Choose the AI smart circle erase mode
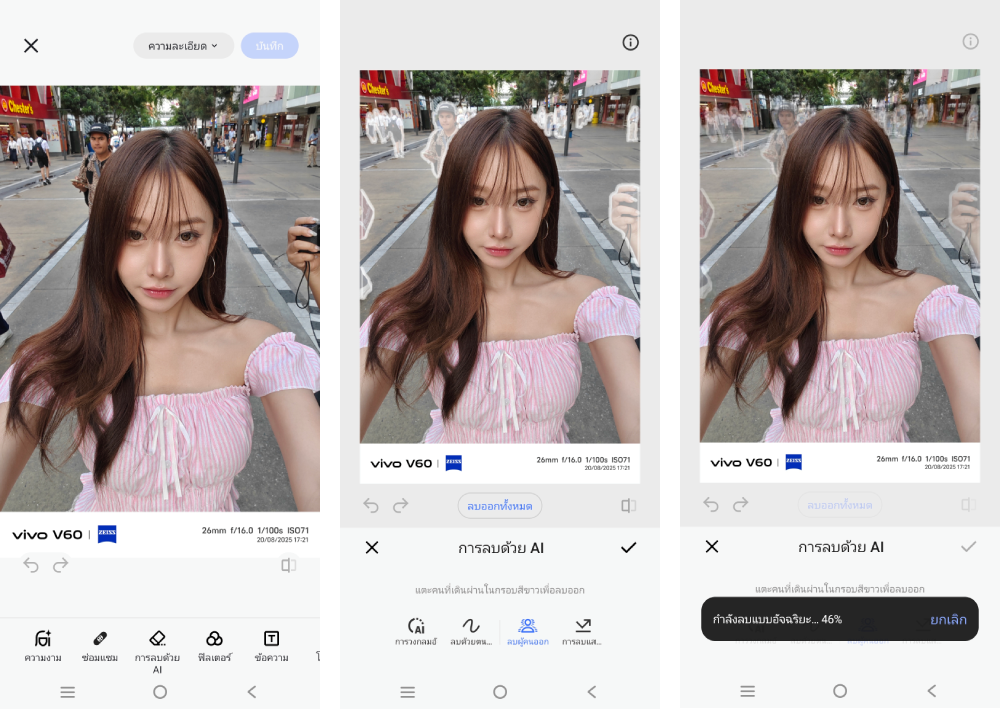 pos(416,631)
